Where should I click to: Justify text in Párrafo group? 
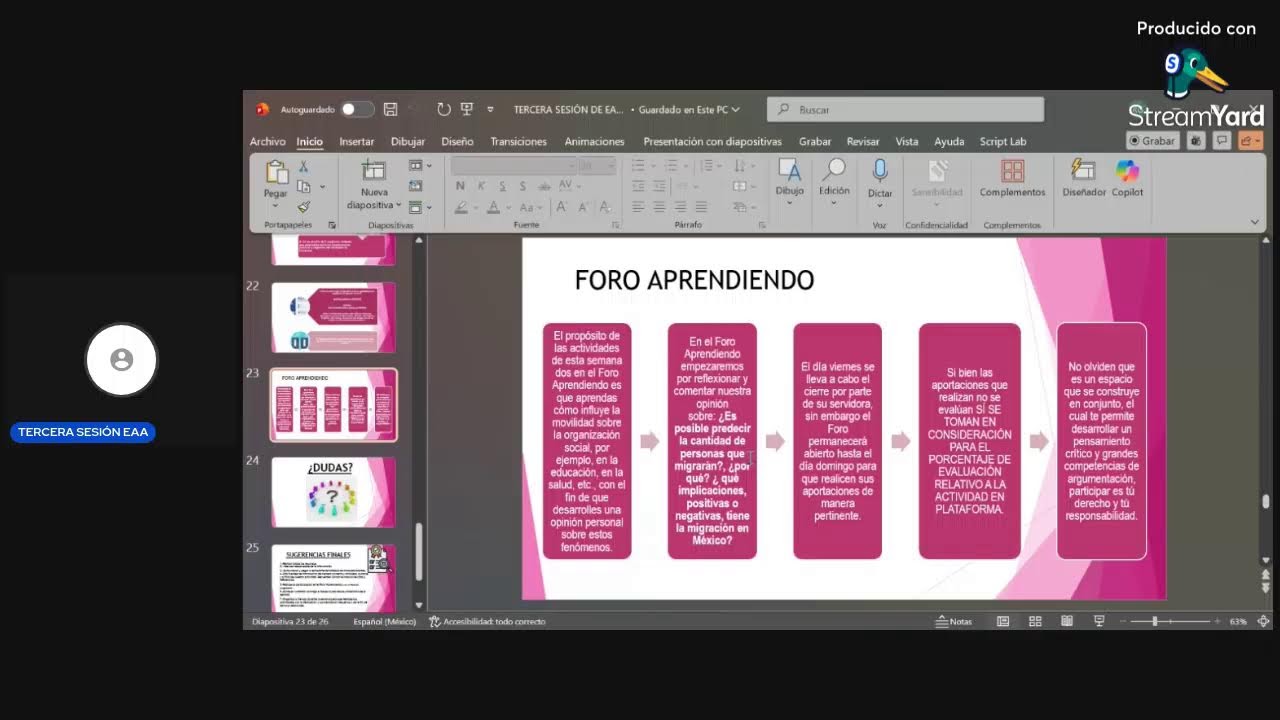pyautogui.click(x=701, y=207)
